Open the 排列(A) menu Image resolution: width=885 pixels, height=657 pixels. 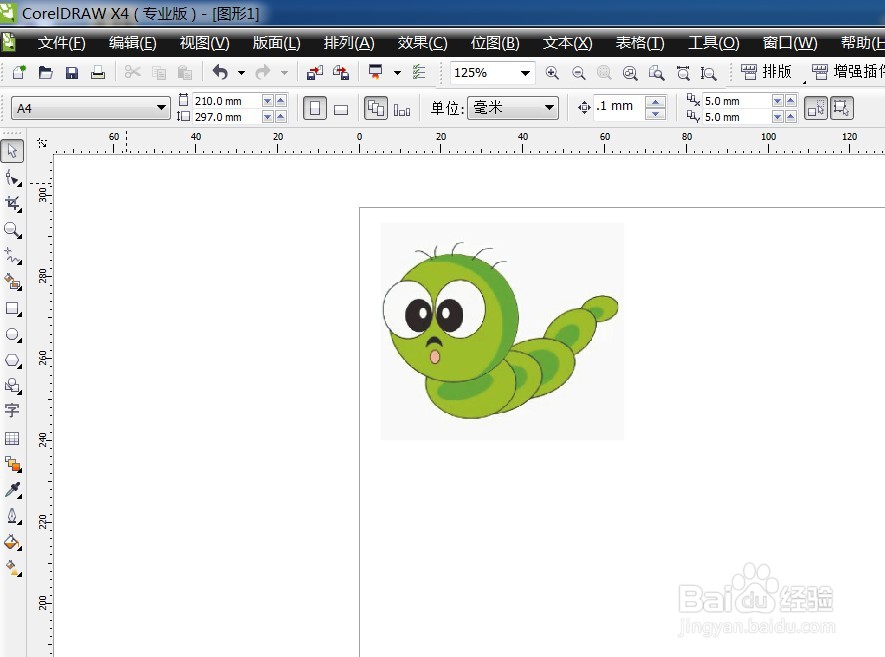(349, 43)
